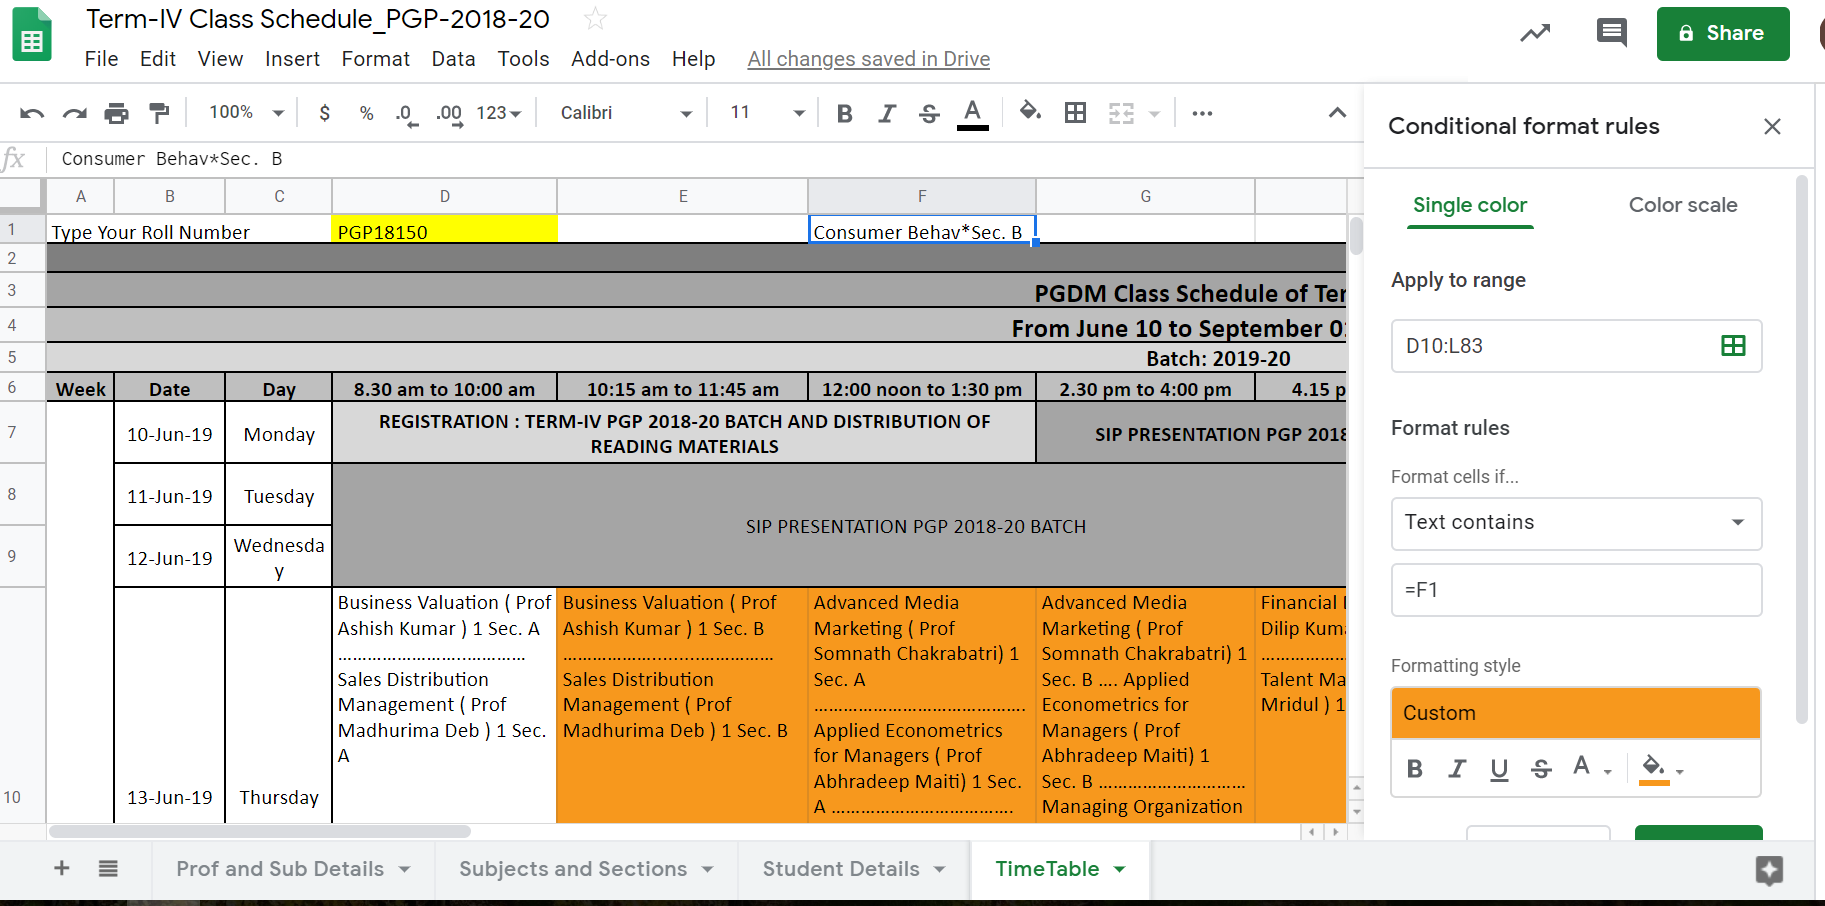Screen dimensions: 1825x906
Task: Open activity dashboard trend icon
Action: [x=1535, y=33]
